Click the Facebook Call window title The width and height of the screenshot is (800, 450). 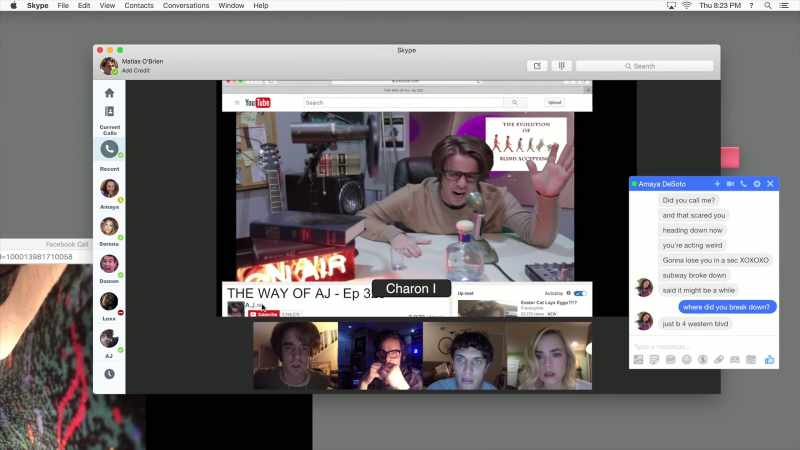[67, 244]
